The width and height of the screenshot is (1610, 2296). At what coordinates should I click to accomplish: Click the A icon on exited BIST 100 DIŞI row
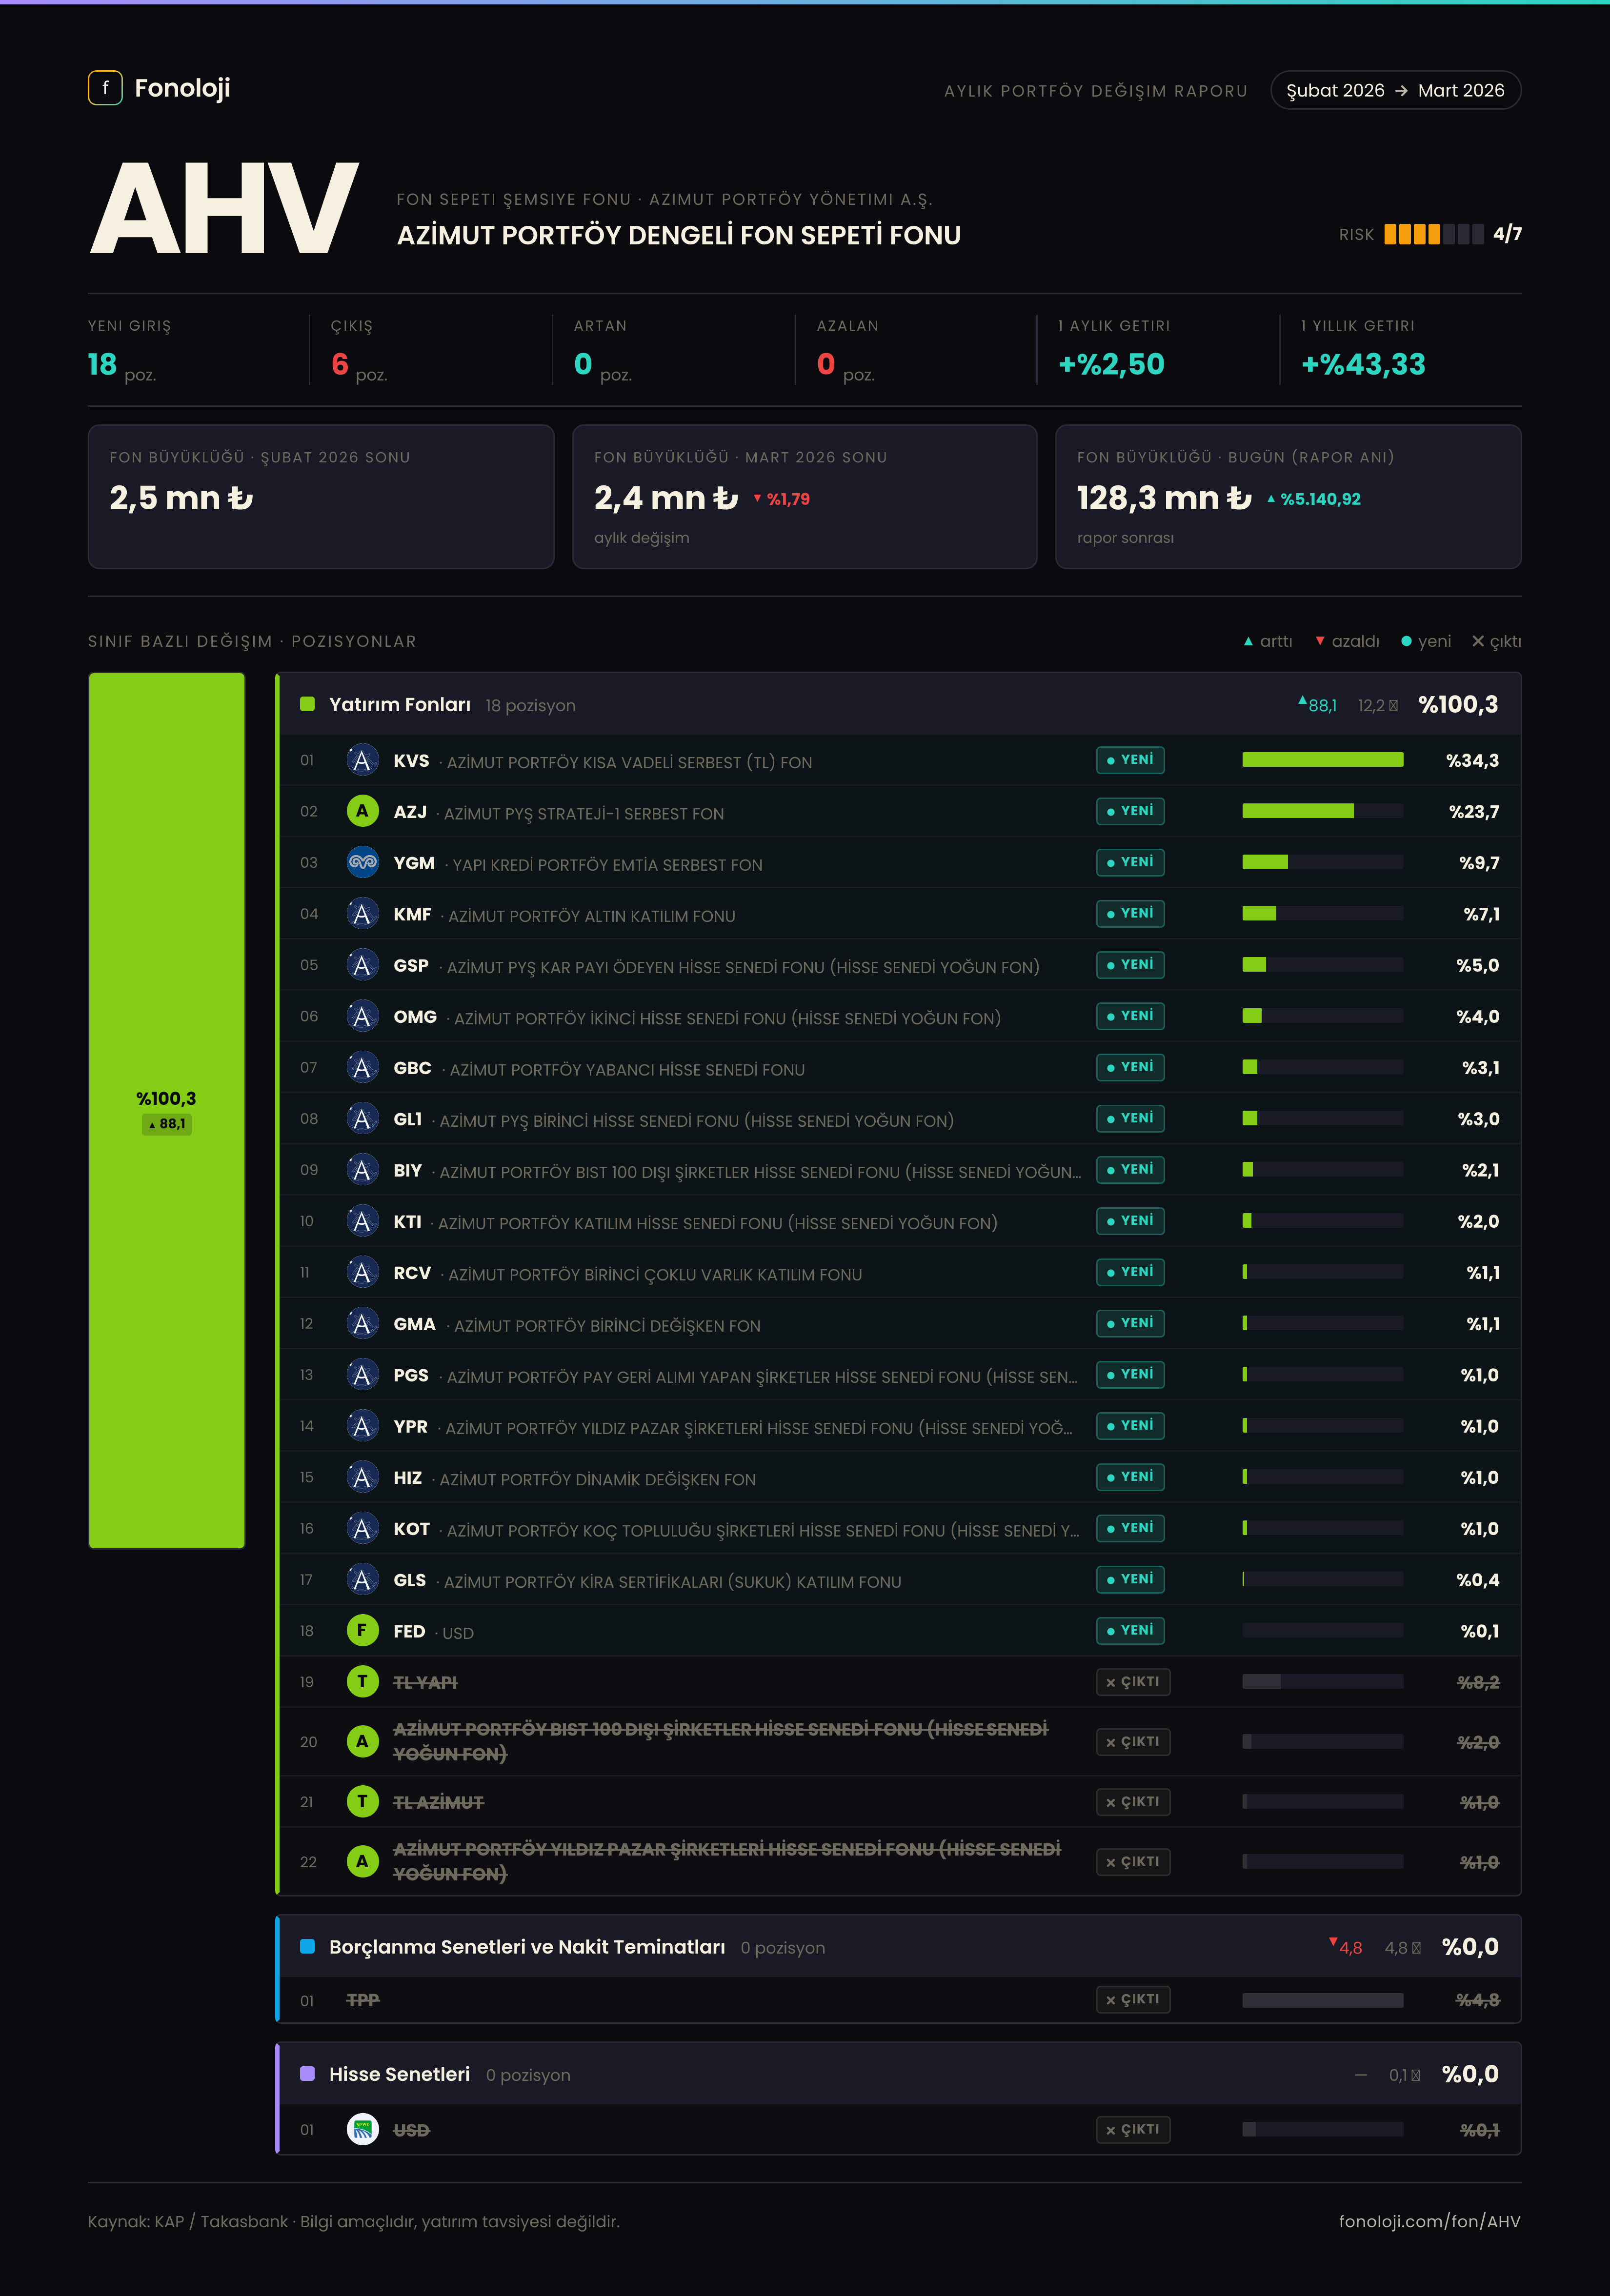(x=362, y=1742)
